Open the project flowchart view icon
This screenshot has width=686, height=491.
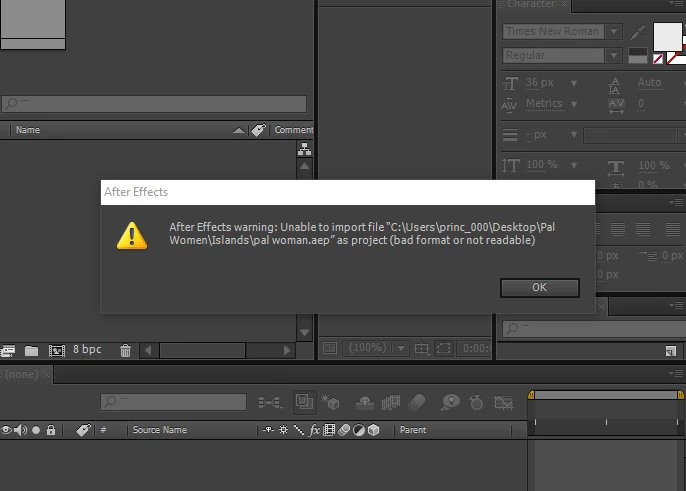304,149
